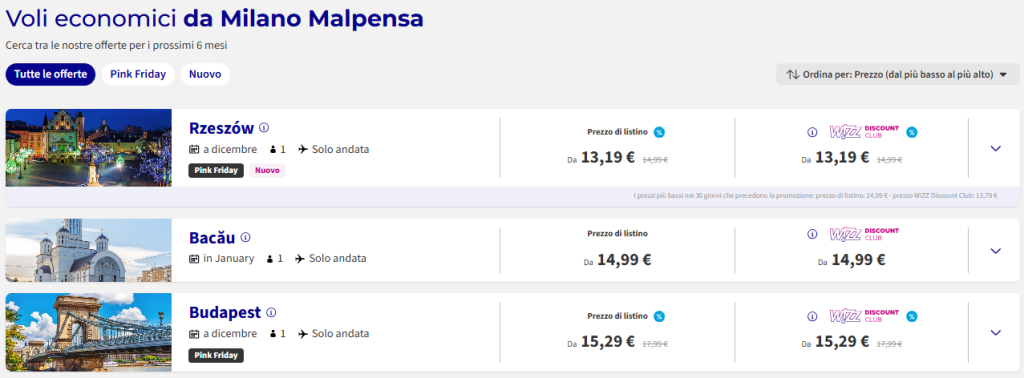Click the Bacău cathedral thumbnail image
The width and height of the screenshot is (1024, 378).
point(89,250)
